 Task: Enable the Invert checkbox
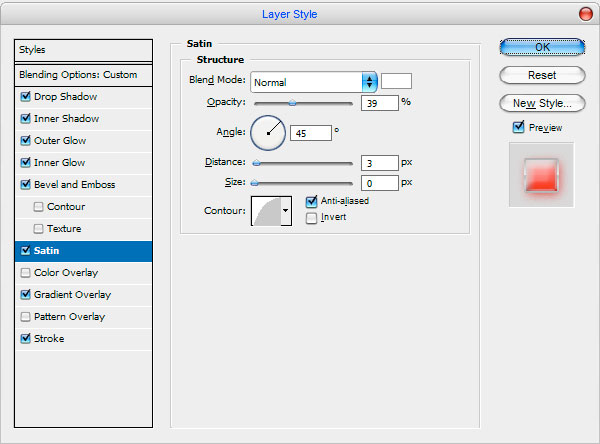coord(311,217)
